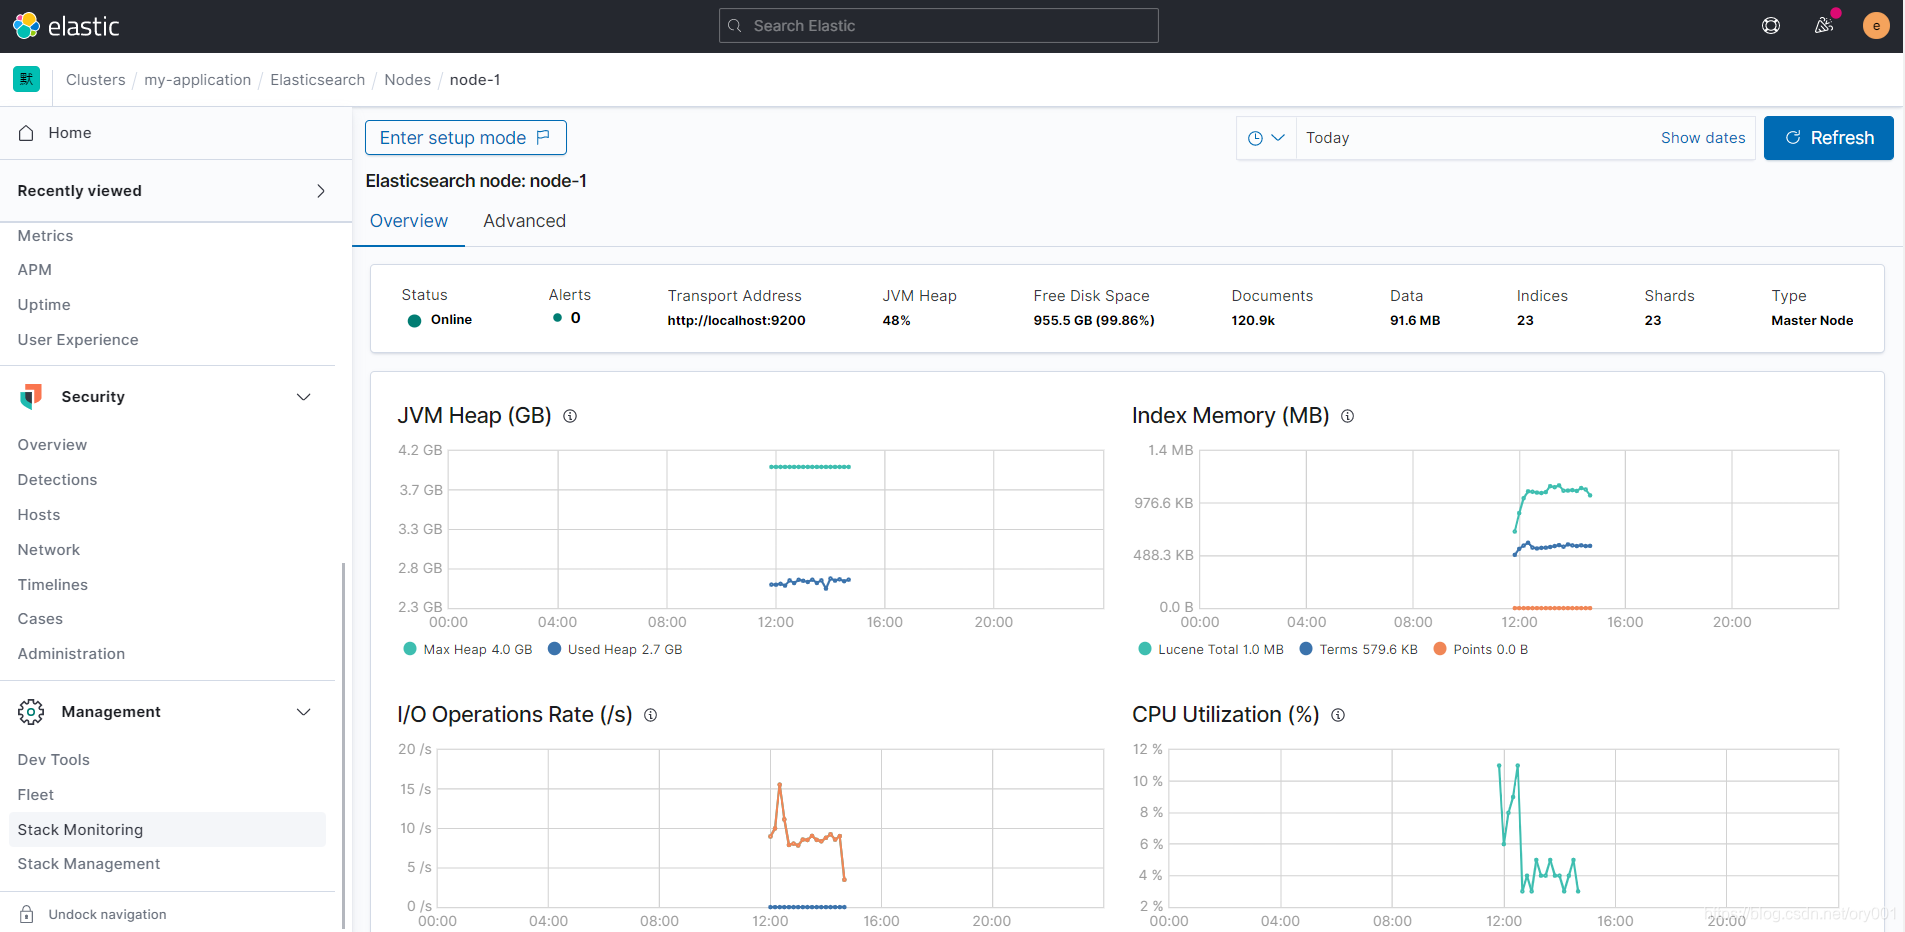
Task: Open Detections nav item
Action: tap(57, 480)
